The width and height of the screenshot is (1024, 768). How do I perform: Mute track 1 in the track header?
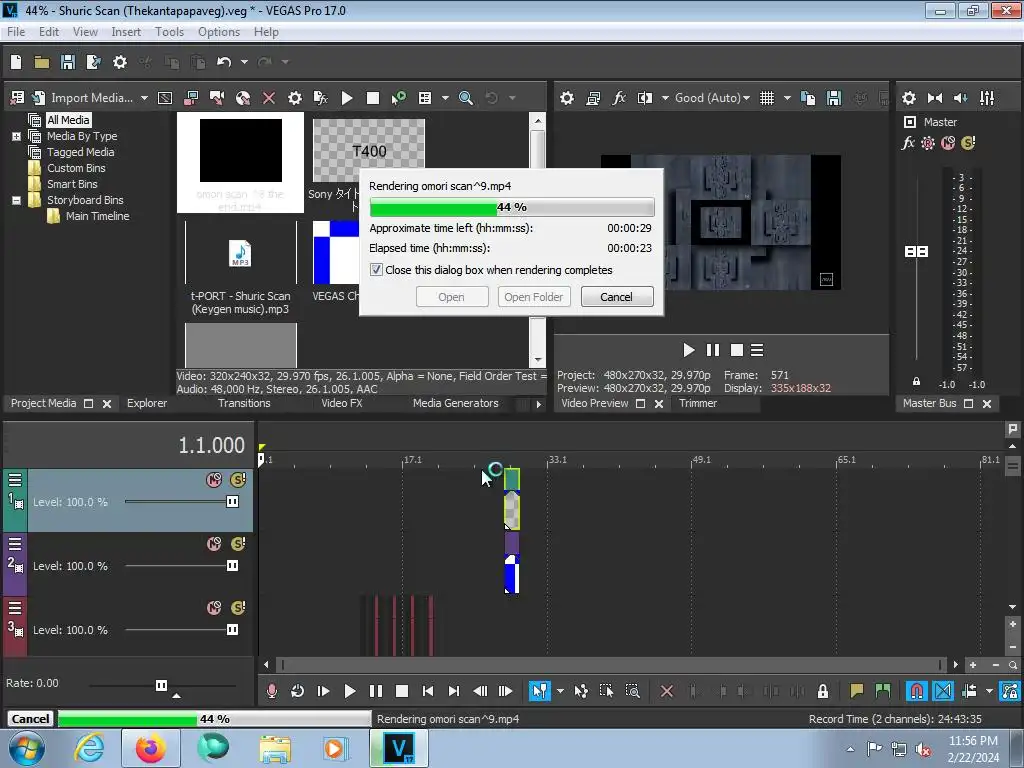point(214,480)
